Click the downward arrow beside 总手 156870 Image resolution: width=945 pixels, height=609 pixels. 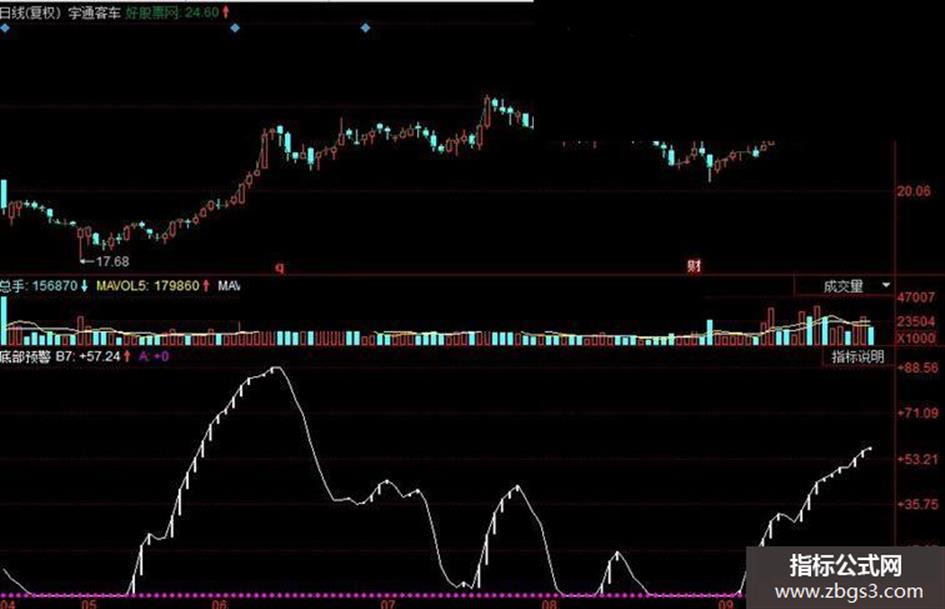click(84, 286)
